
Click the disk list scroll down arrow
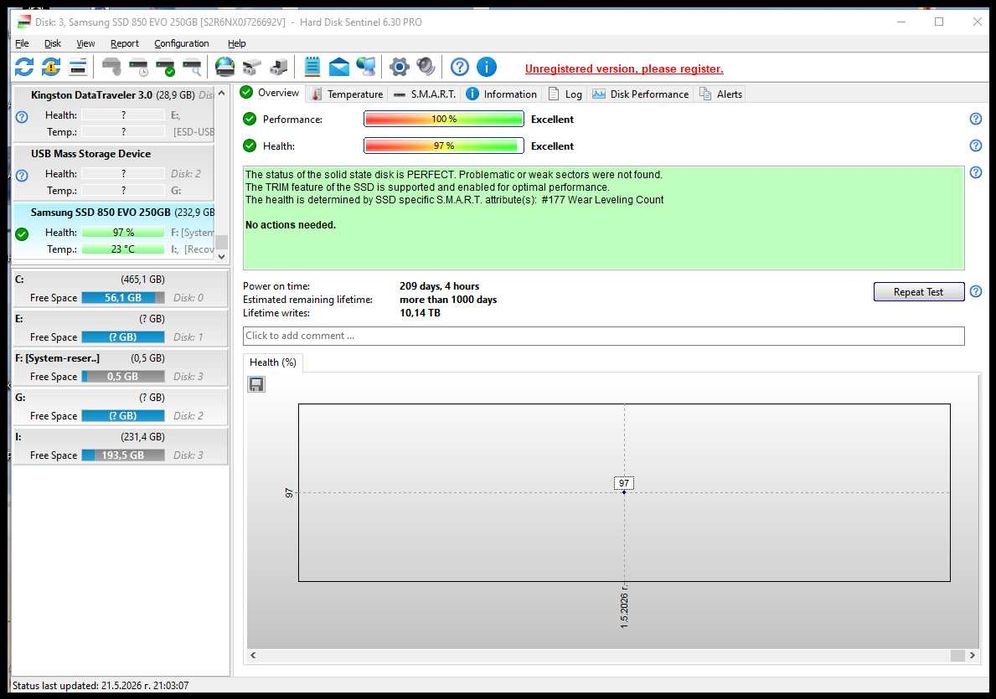(221, 257)
